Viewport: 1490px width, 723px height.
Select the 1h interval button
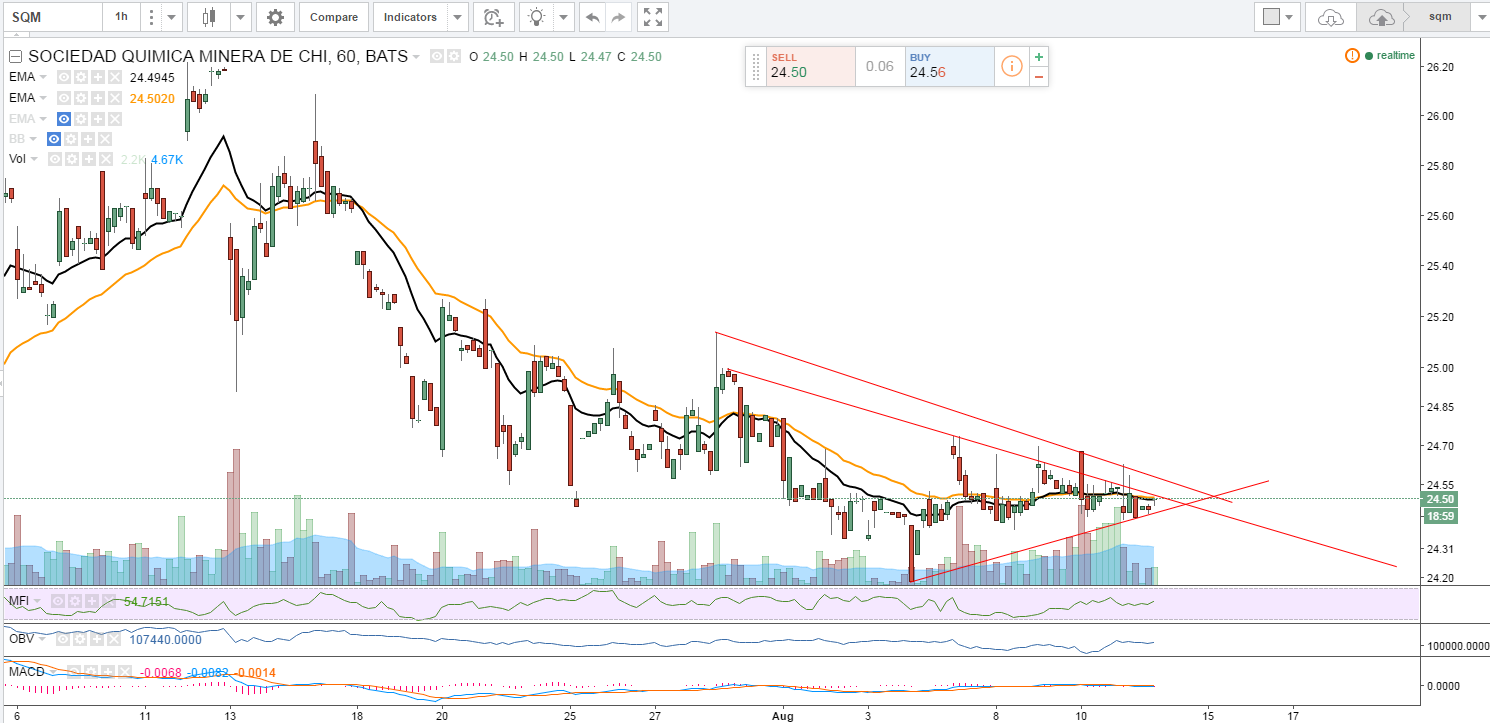coord(121,17)
